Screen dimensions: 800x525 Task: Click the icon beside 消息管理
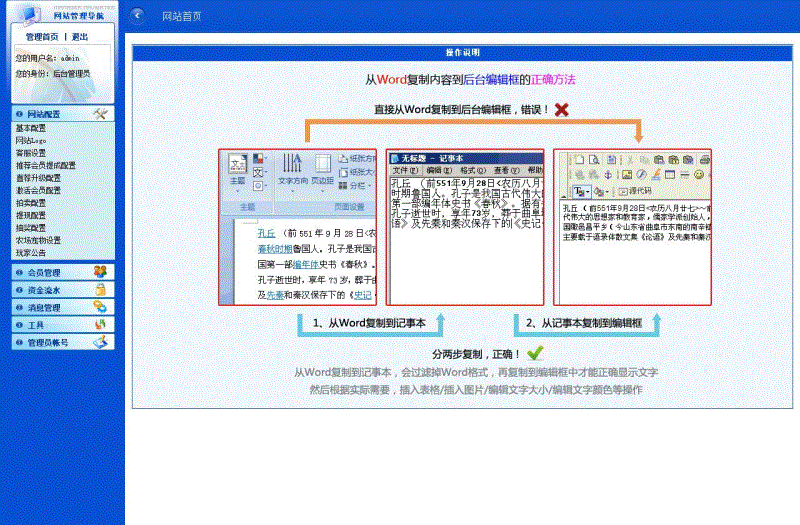(100, 308)
